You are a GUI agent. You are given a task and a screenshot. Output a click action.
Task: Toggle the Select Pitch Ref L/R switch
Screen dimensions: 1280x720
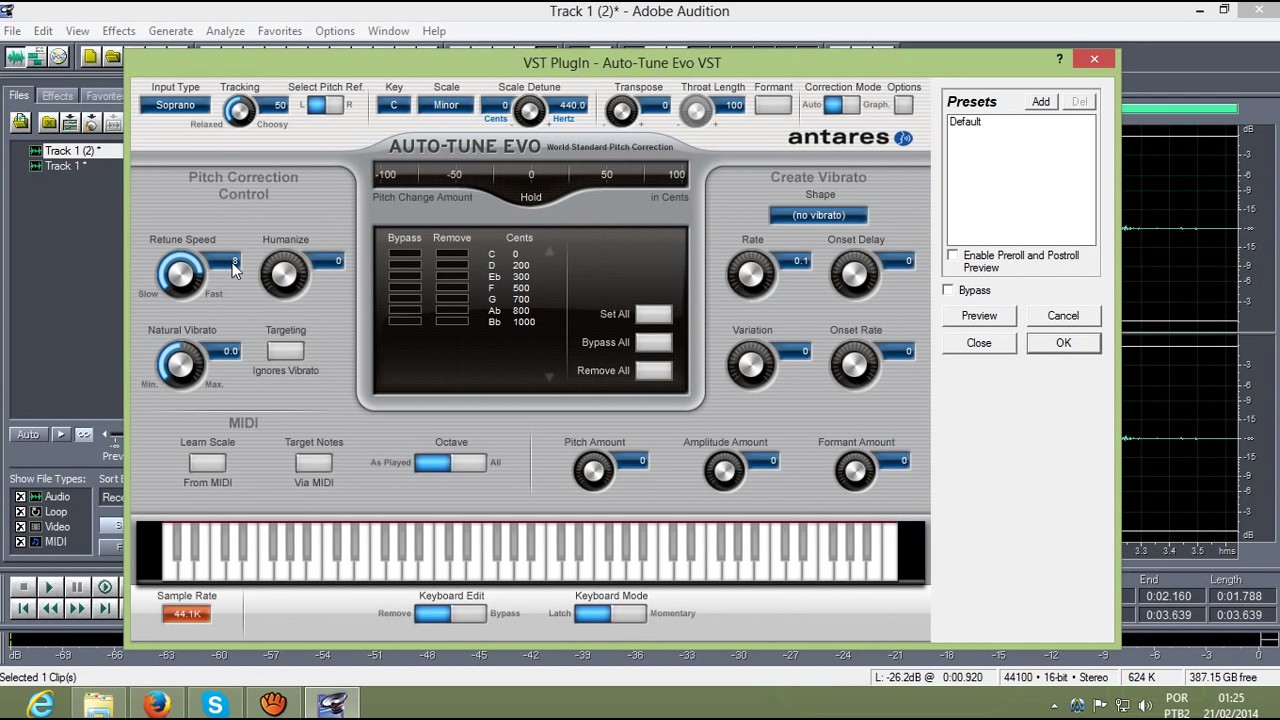tap(325, 105)
